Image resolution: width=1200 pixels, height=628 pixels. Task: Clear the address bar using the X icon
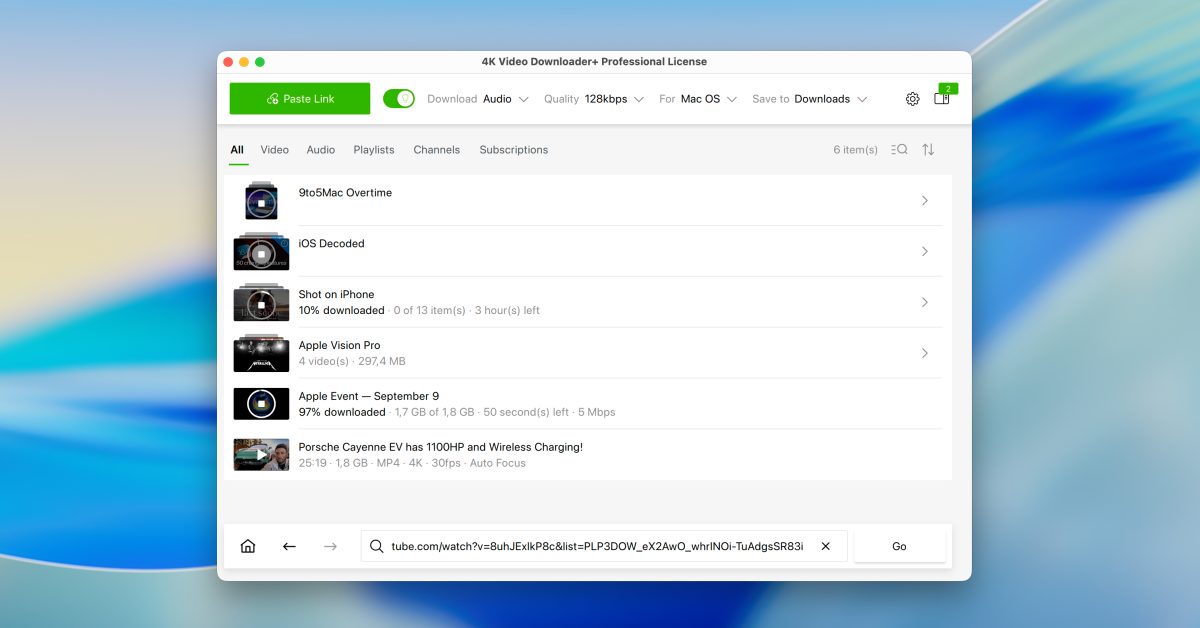(825, 546)
